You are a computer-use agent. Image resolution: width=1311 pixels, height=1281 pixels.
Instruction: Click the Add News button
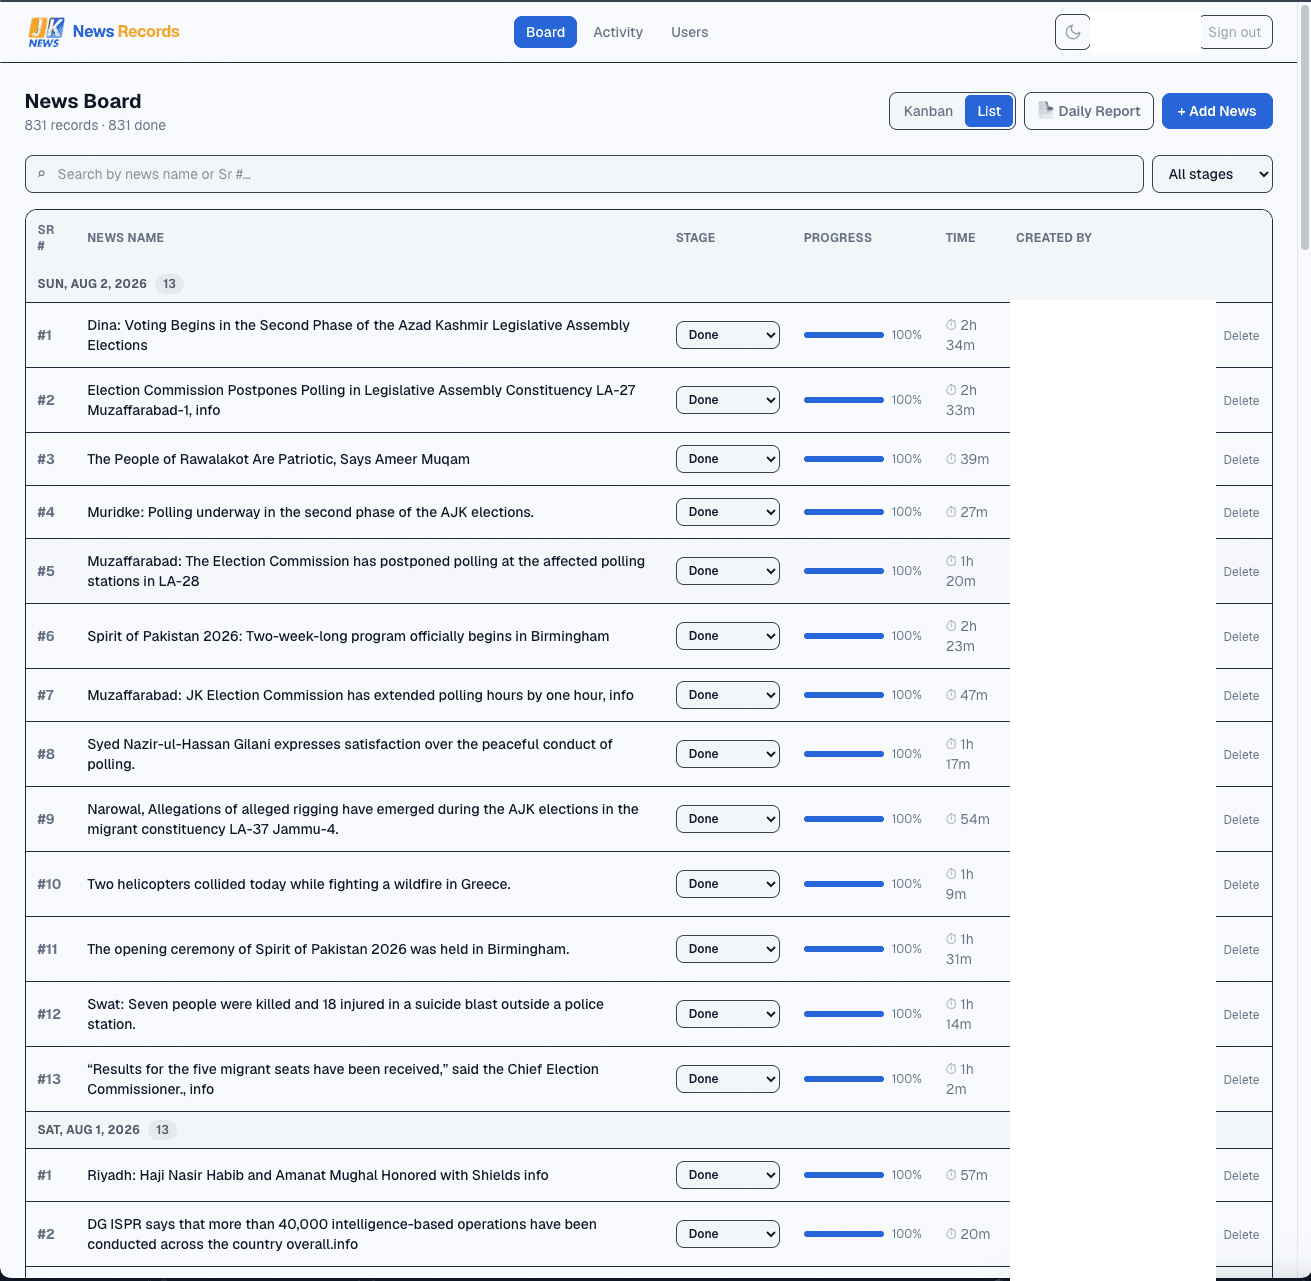tap(1217, 111)
